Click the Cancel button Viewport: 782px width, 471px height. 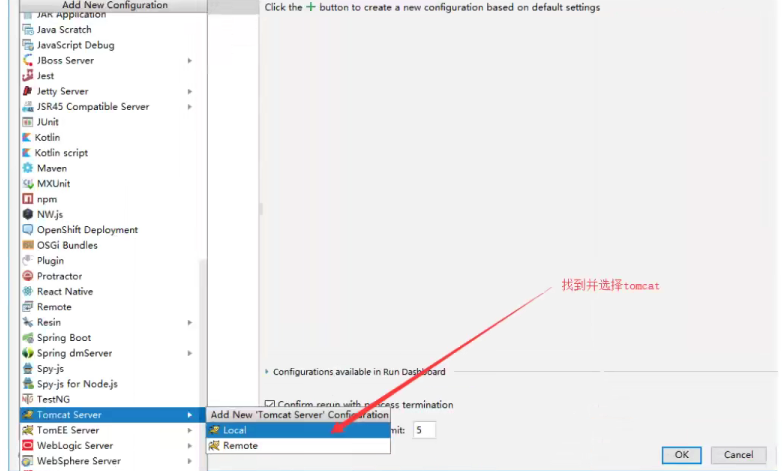pyautogui.click(x=739, y=455)
